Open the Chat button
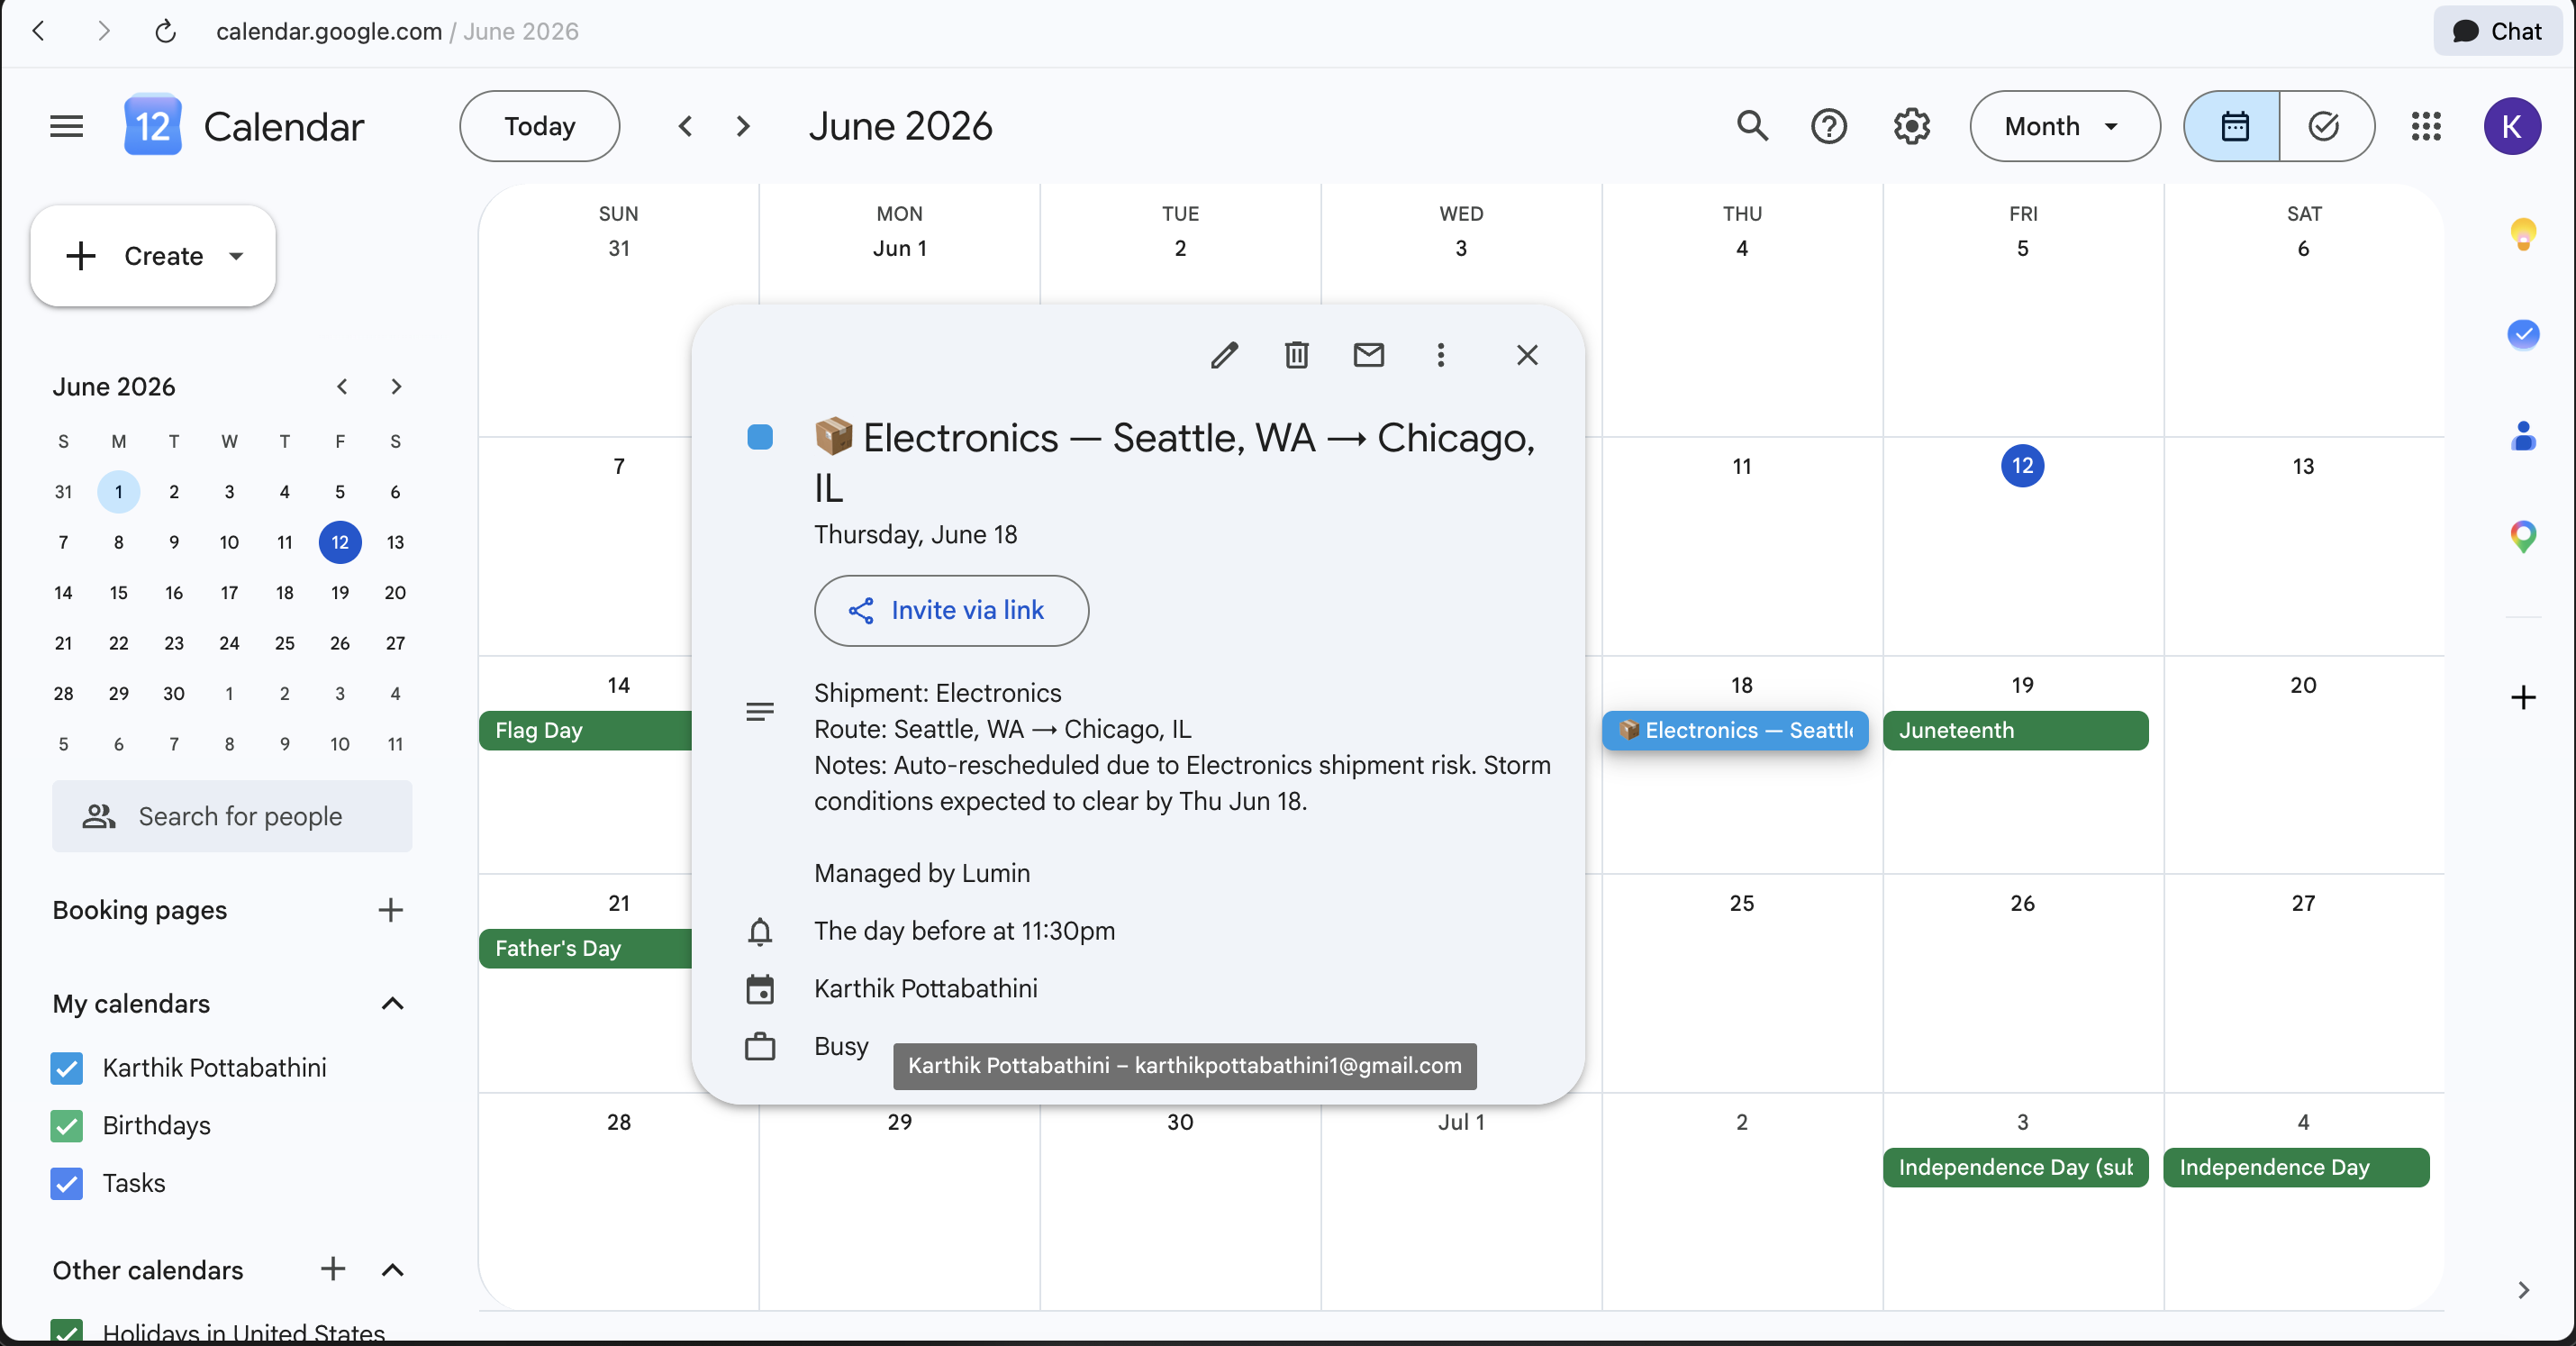 (x=2496, y=31)
